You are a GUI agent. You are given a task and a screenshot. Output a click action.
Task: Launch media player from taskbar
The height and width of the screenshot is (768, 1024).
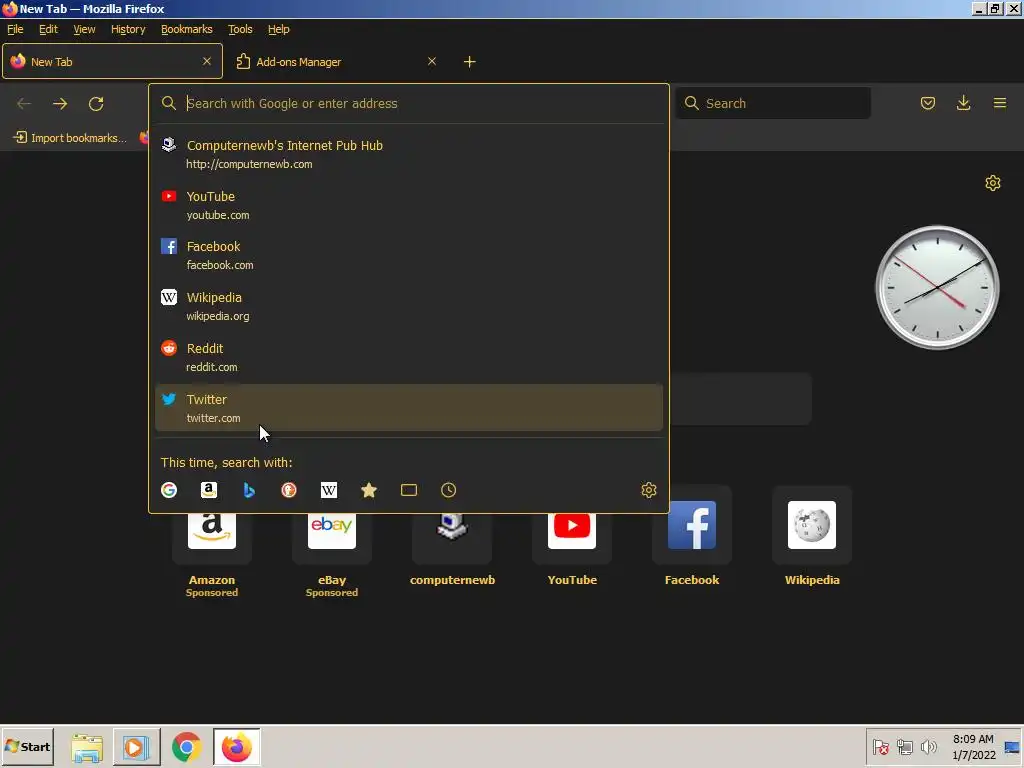[136, 747]
